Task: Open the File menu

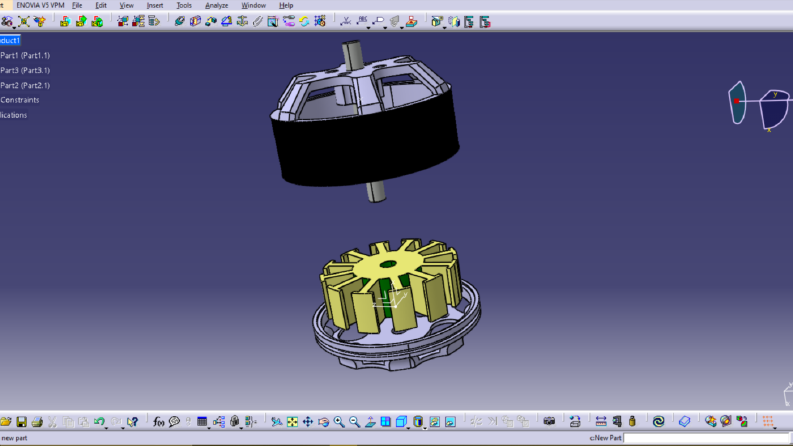Action: click(x=77, y=5)
